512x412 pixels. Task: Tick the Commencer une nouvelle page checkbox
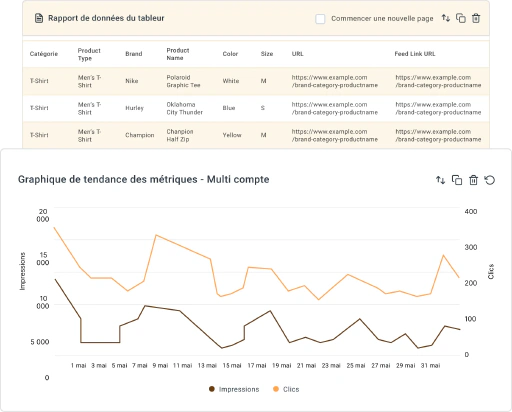pos(320,19)
